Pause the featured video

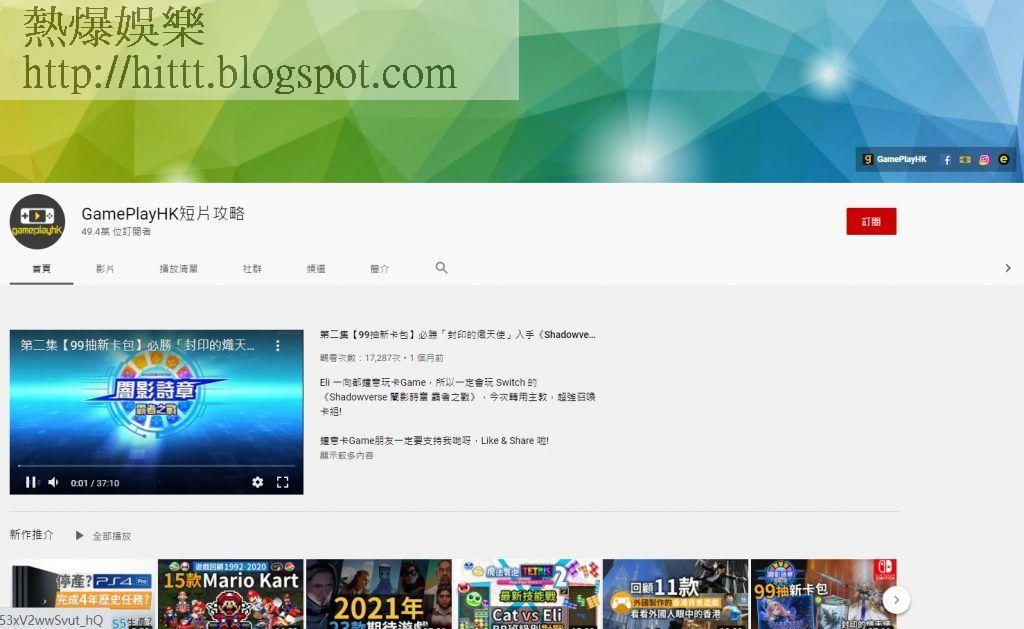[x=30, y=482]
